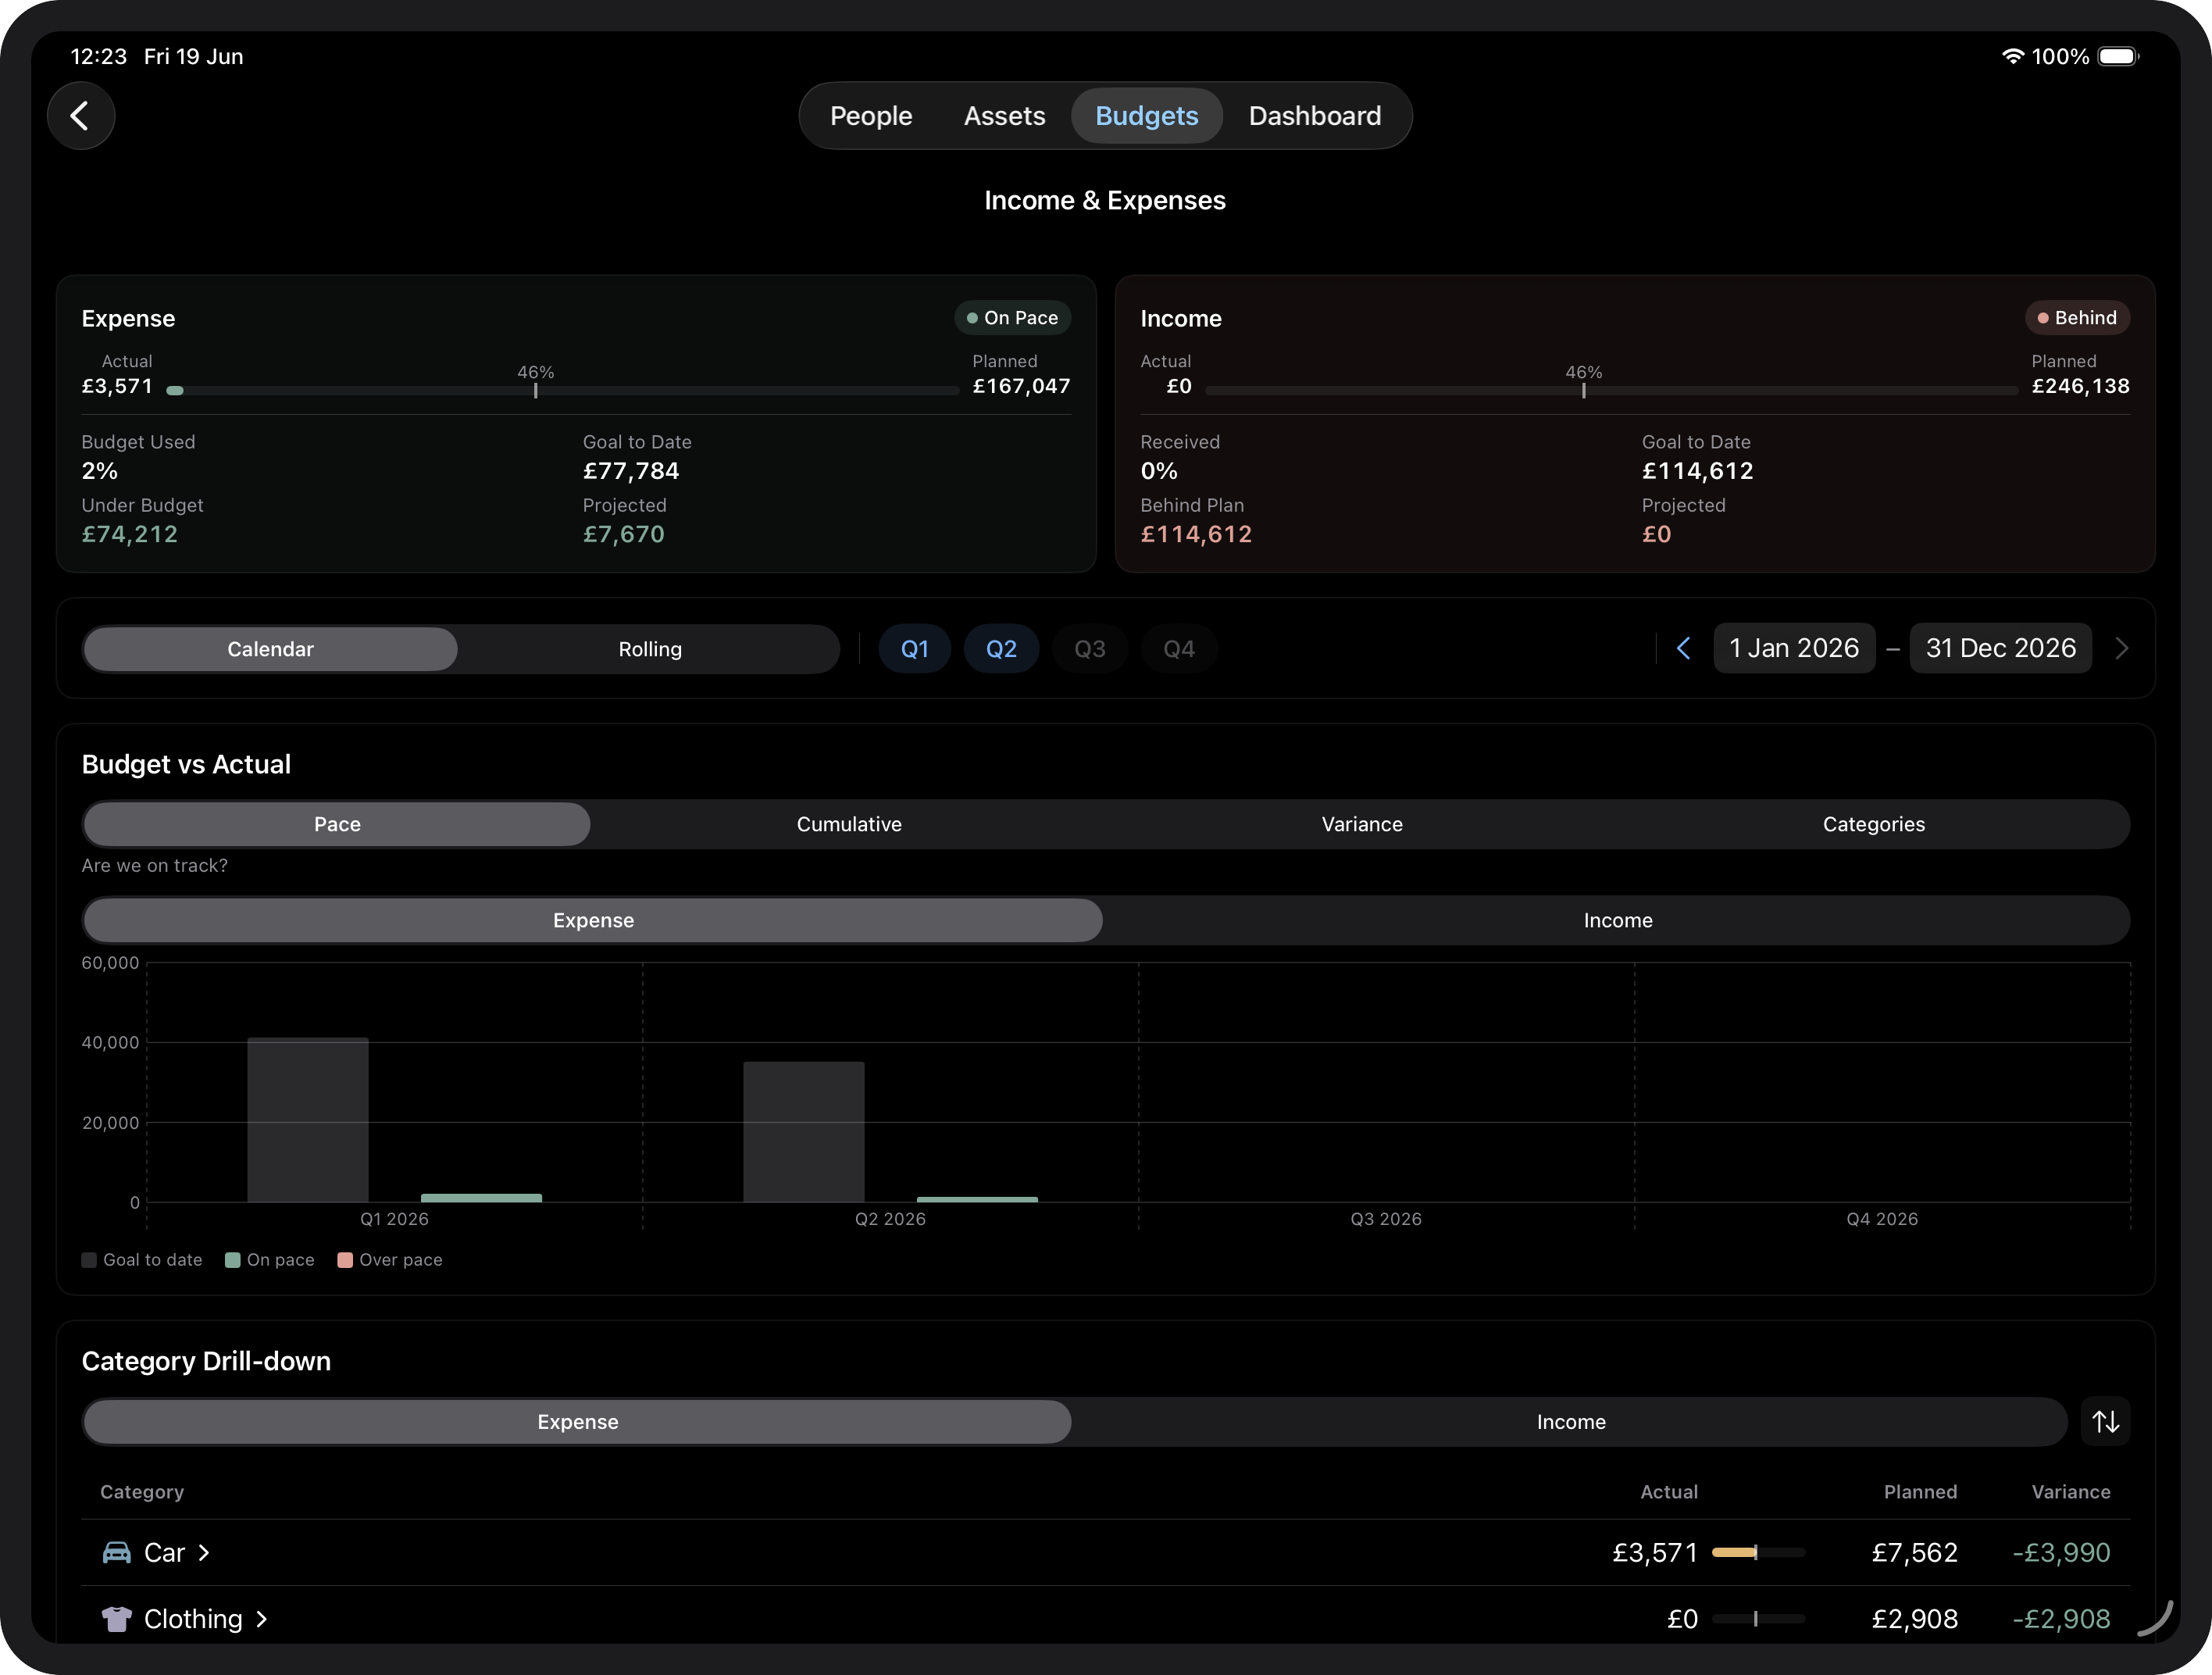The height and width of the screenshot is (1675, 2212).
Task: Tap the Clothing planned £2,908 amount
Action: tap(1915, 1618)
